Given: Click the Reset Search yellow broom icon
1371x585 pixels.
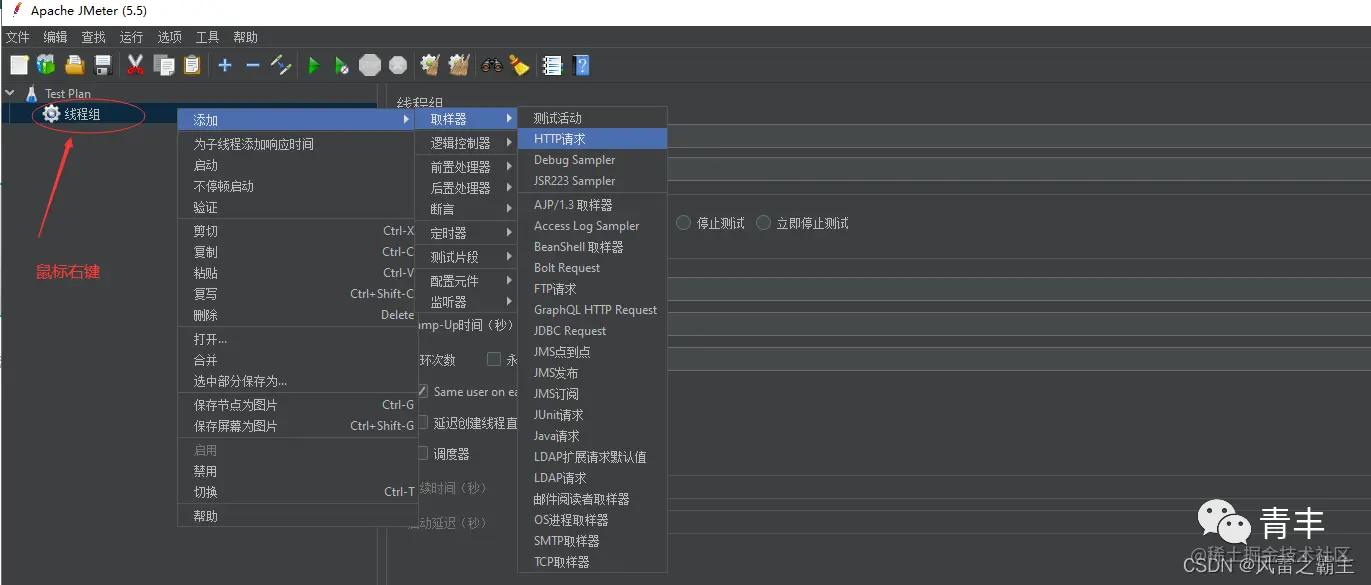Looking at the screenshot, I should point(519,65).
